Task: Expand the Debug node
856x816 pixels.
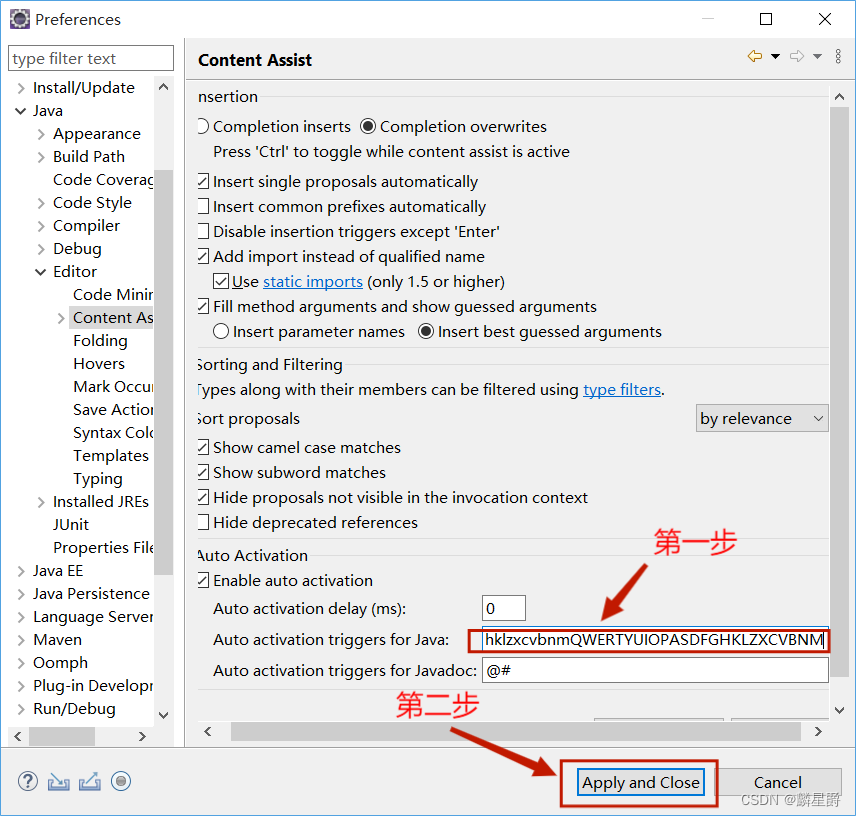Action: (41, 249)
